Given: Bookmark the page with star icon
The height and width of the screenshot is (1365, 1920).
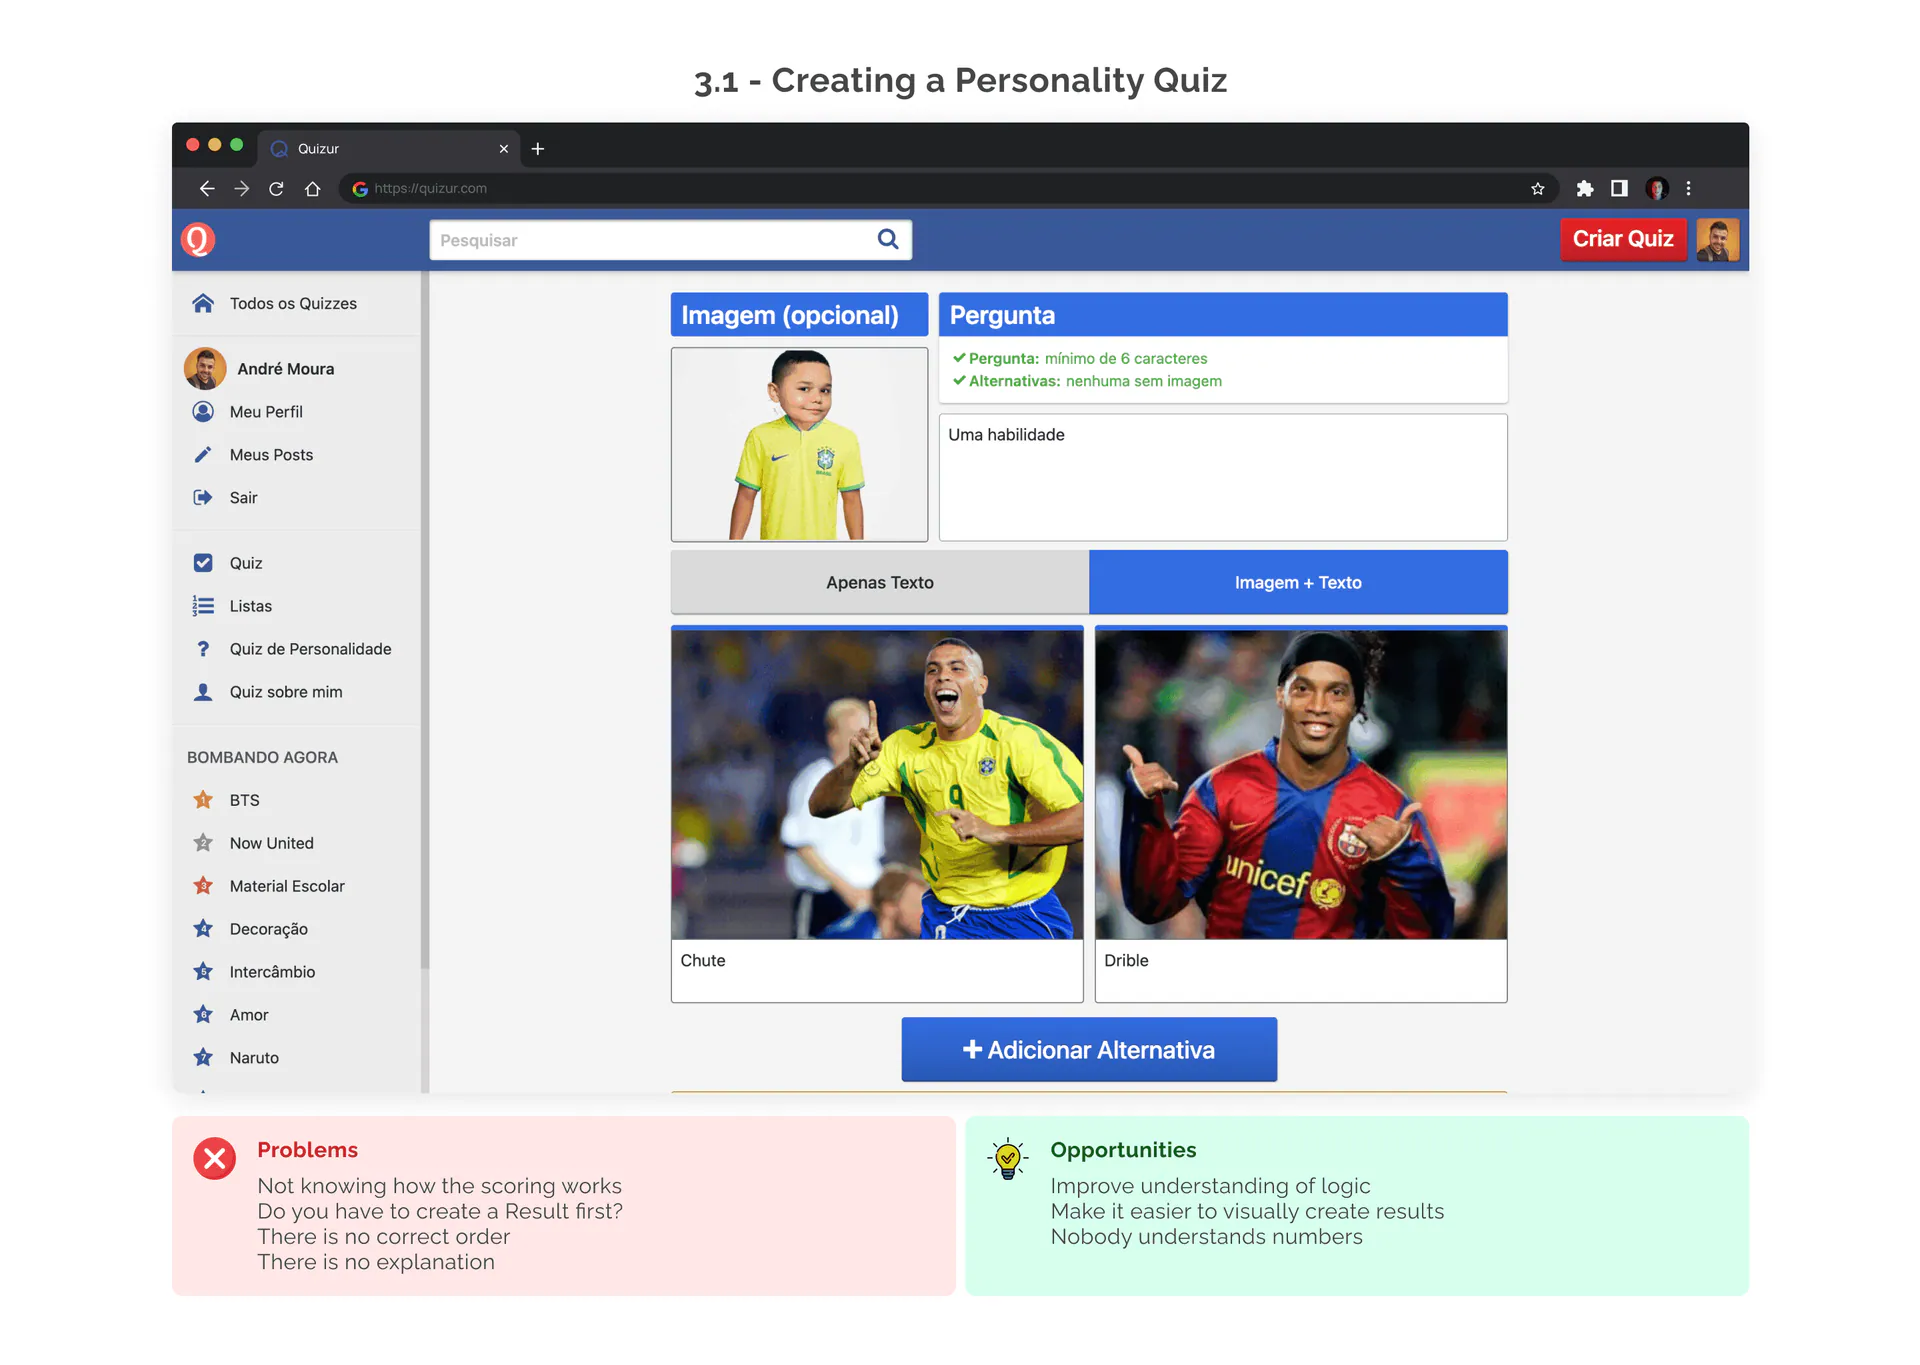Looking at the screenshot, I should (1538, 188).
